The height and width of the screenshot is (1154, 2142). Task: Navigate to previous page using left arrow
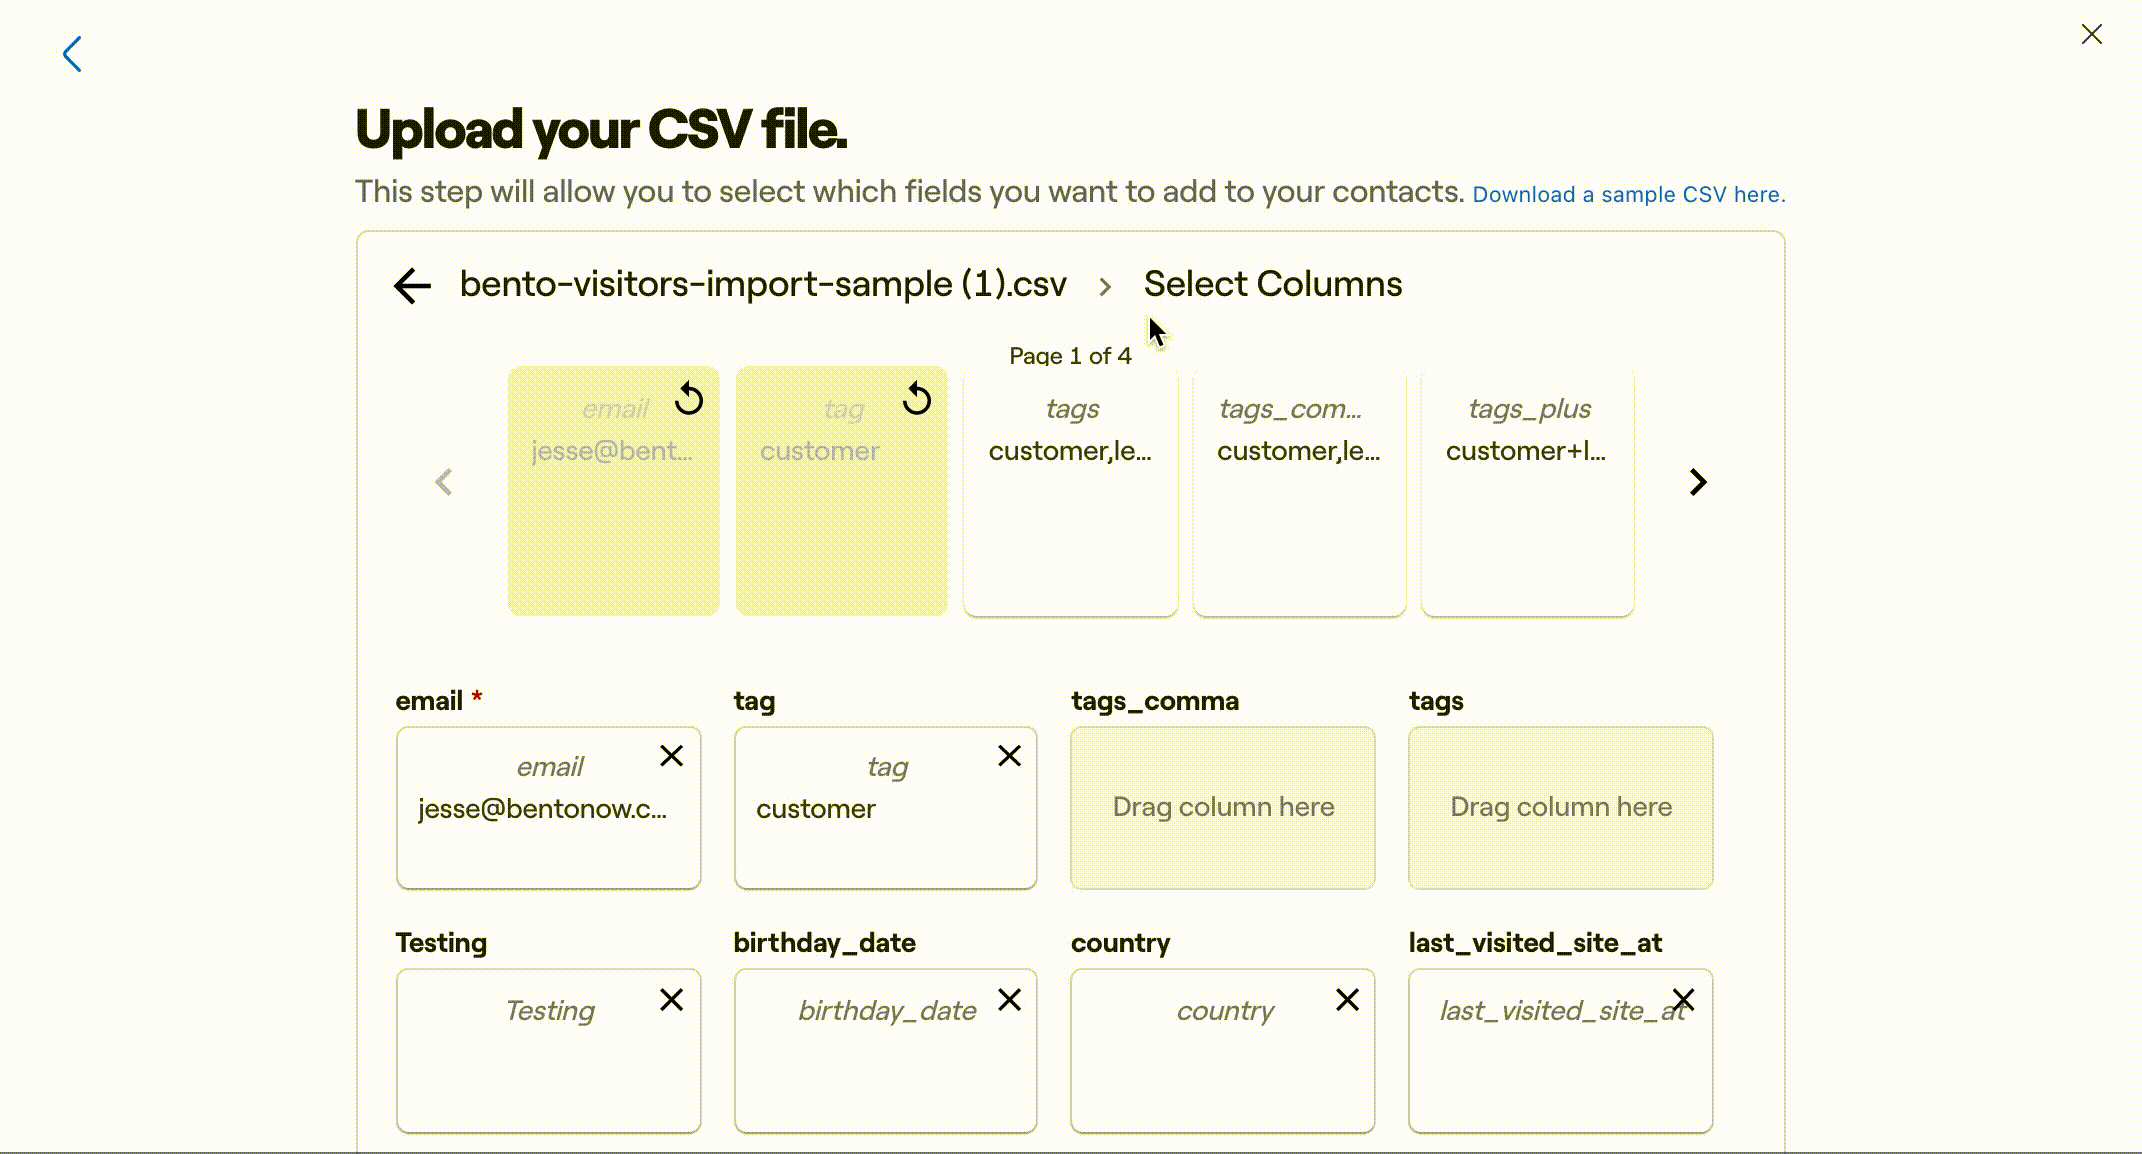(445, 482)
